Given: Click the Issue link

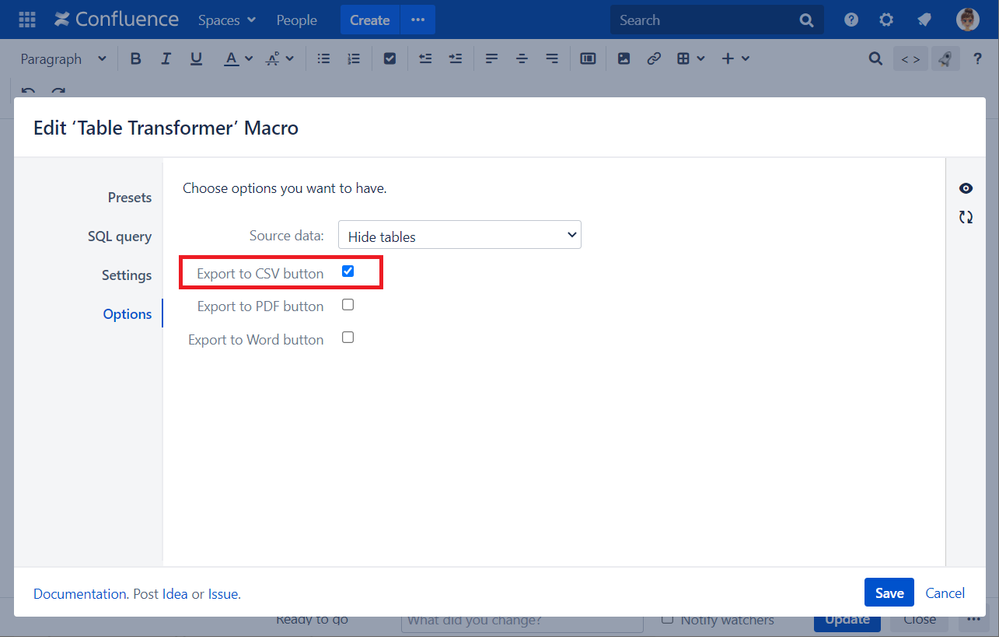Looking at the screenshot, I should (x=223, y=594).
